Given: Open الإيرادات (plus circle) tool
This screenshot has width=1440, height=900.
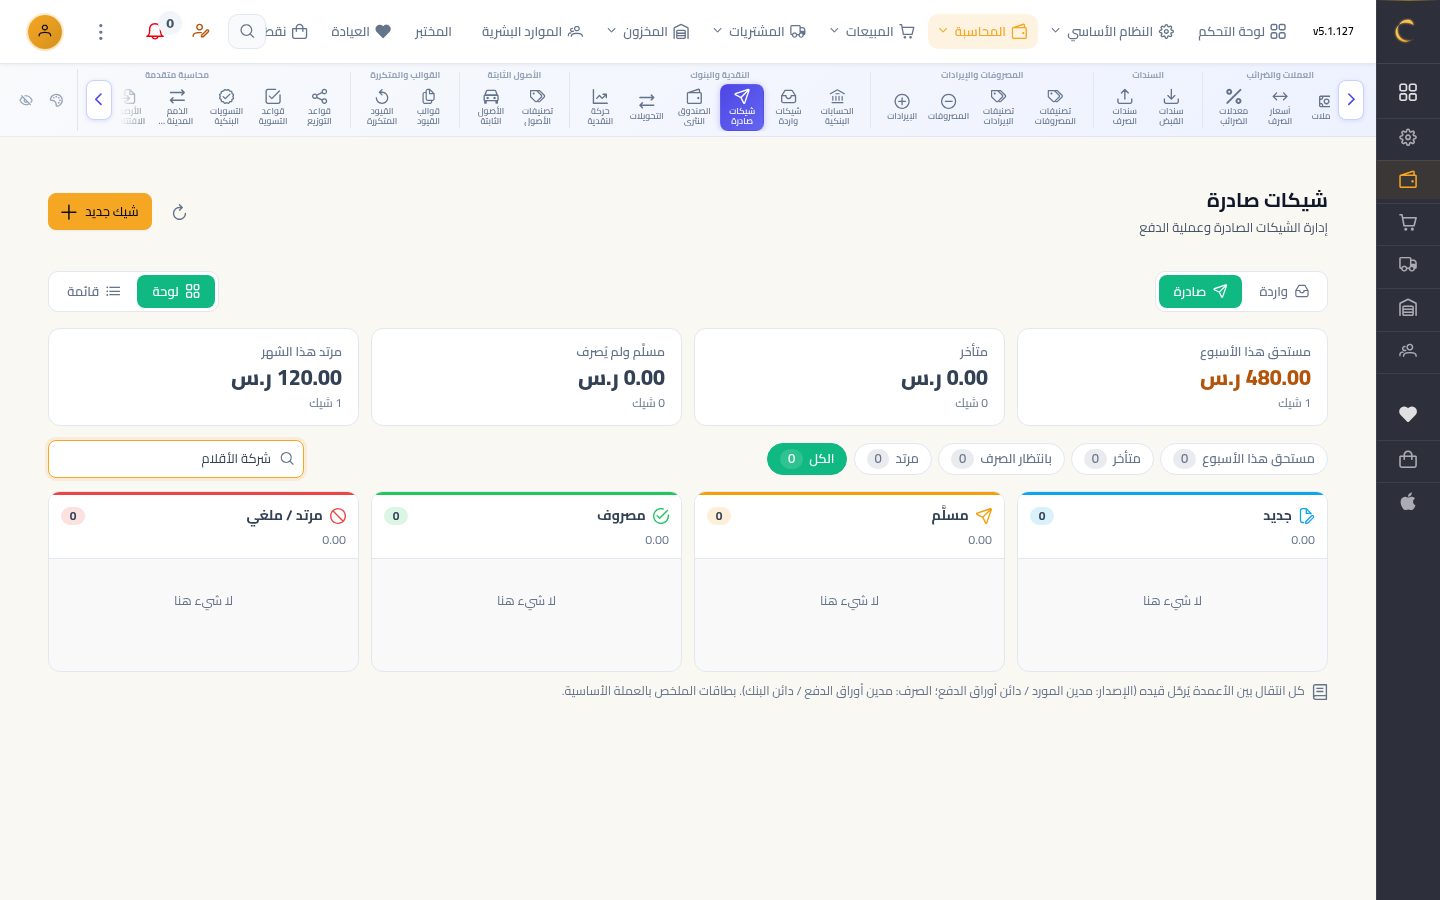Looking at the screenshot, I should coord(902,107).
